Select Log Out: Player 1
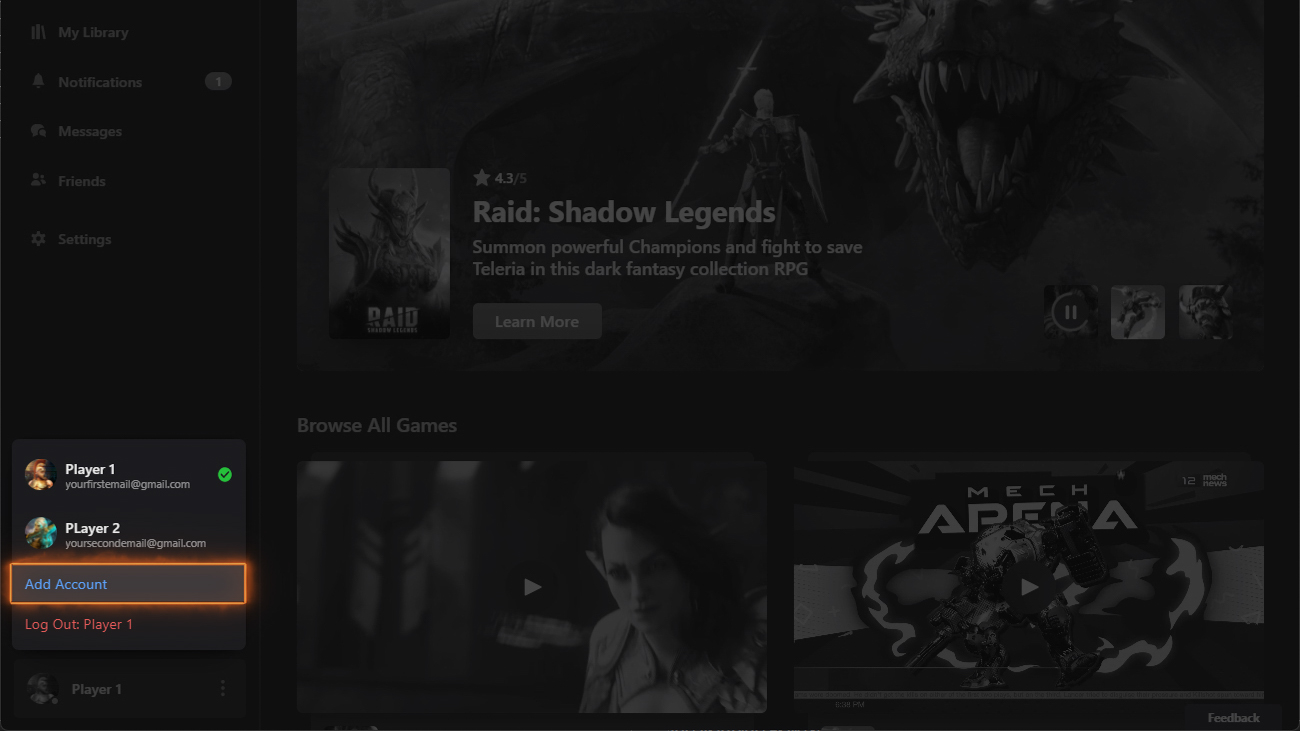Viewport: 1300px width, 731px height. [x=79, y=624]
